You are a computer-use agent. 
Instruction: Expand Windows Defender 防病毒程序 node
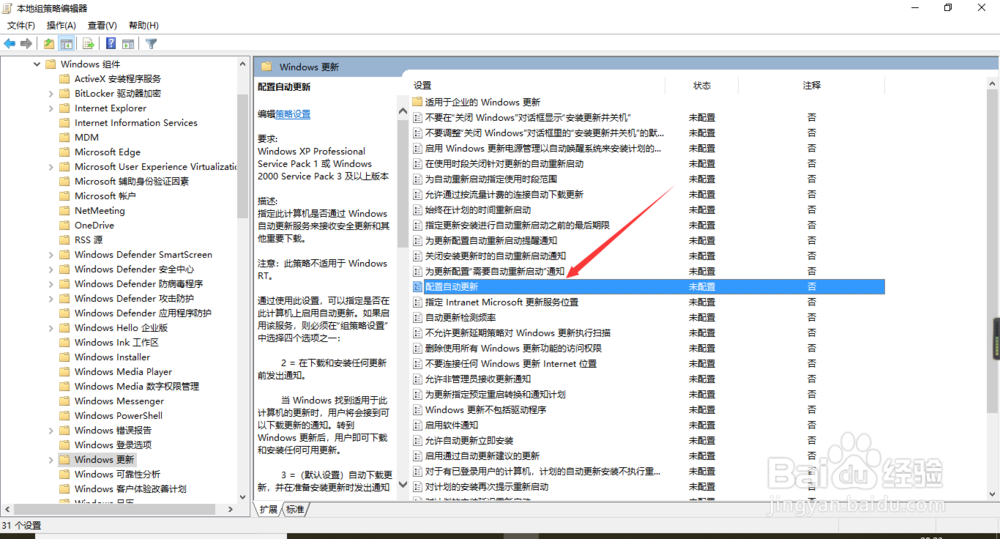(x=51, y=284)
